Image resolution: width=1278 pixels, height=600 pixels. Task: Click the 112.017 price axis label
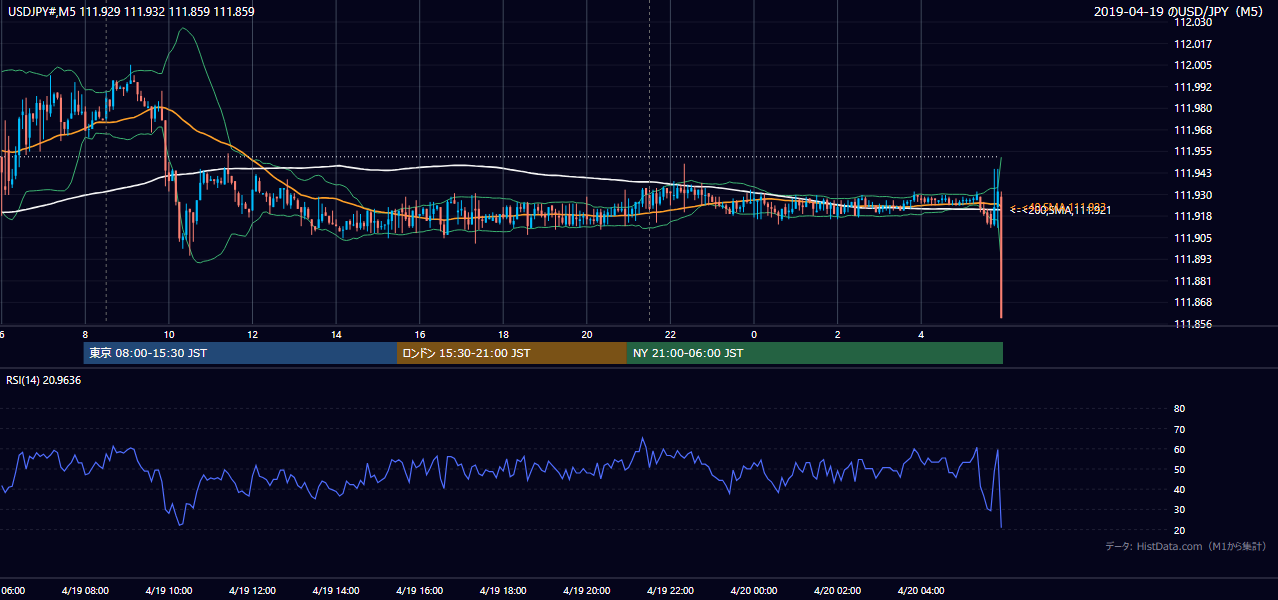coord(1194,44)
